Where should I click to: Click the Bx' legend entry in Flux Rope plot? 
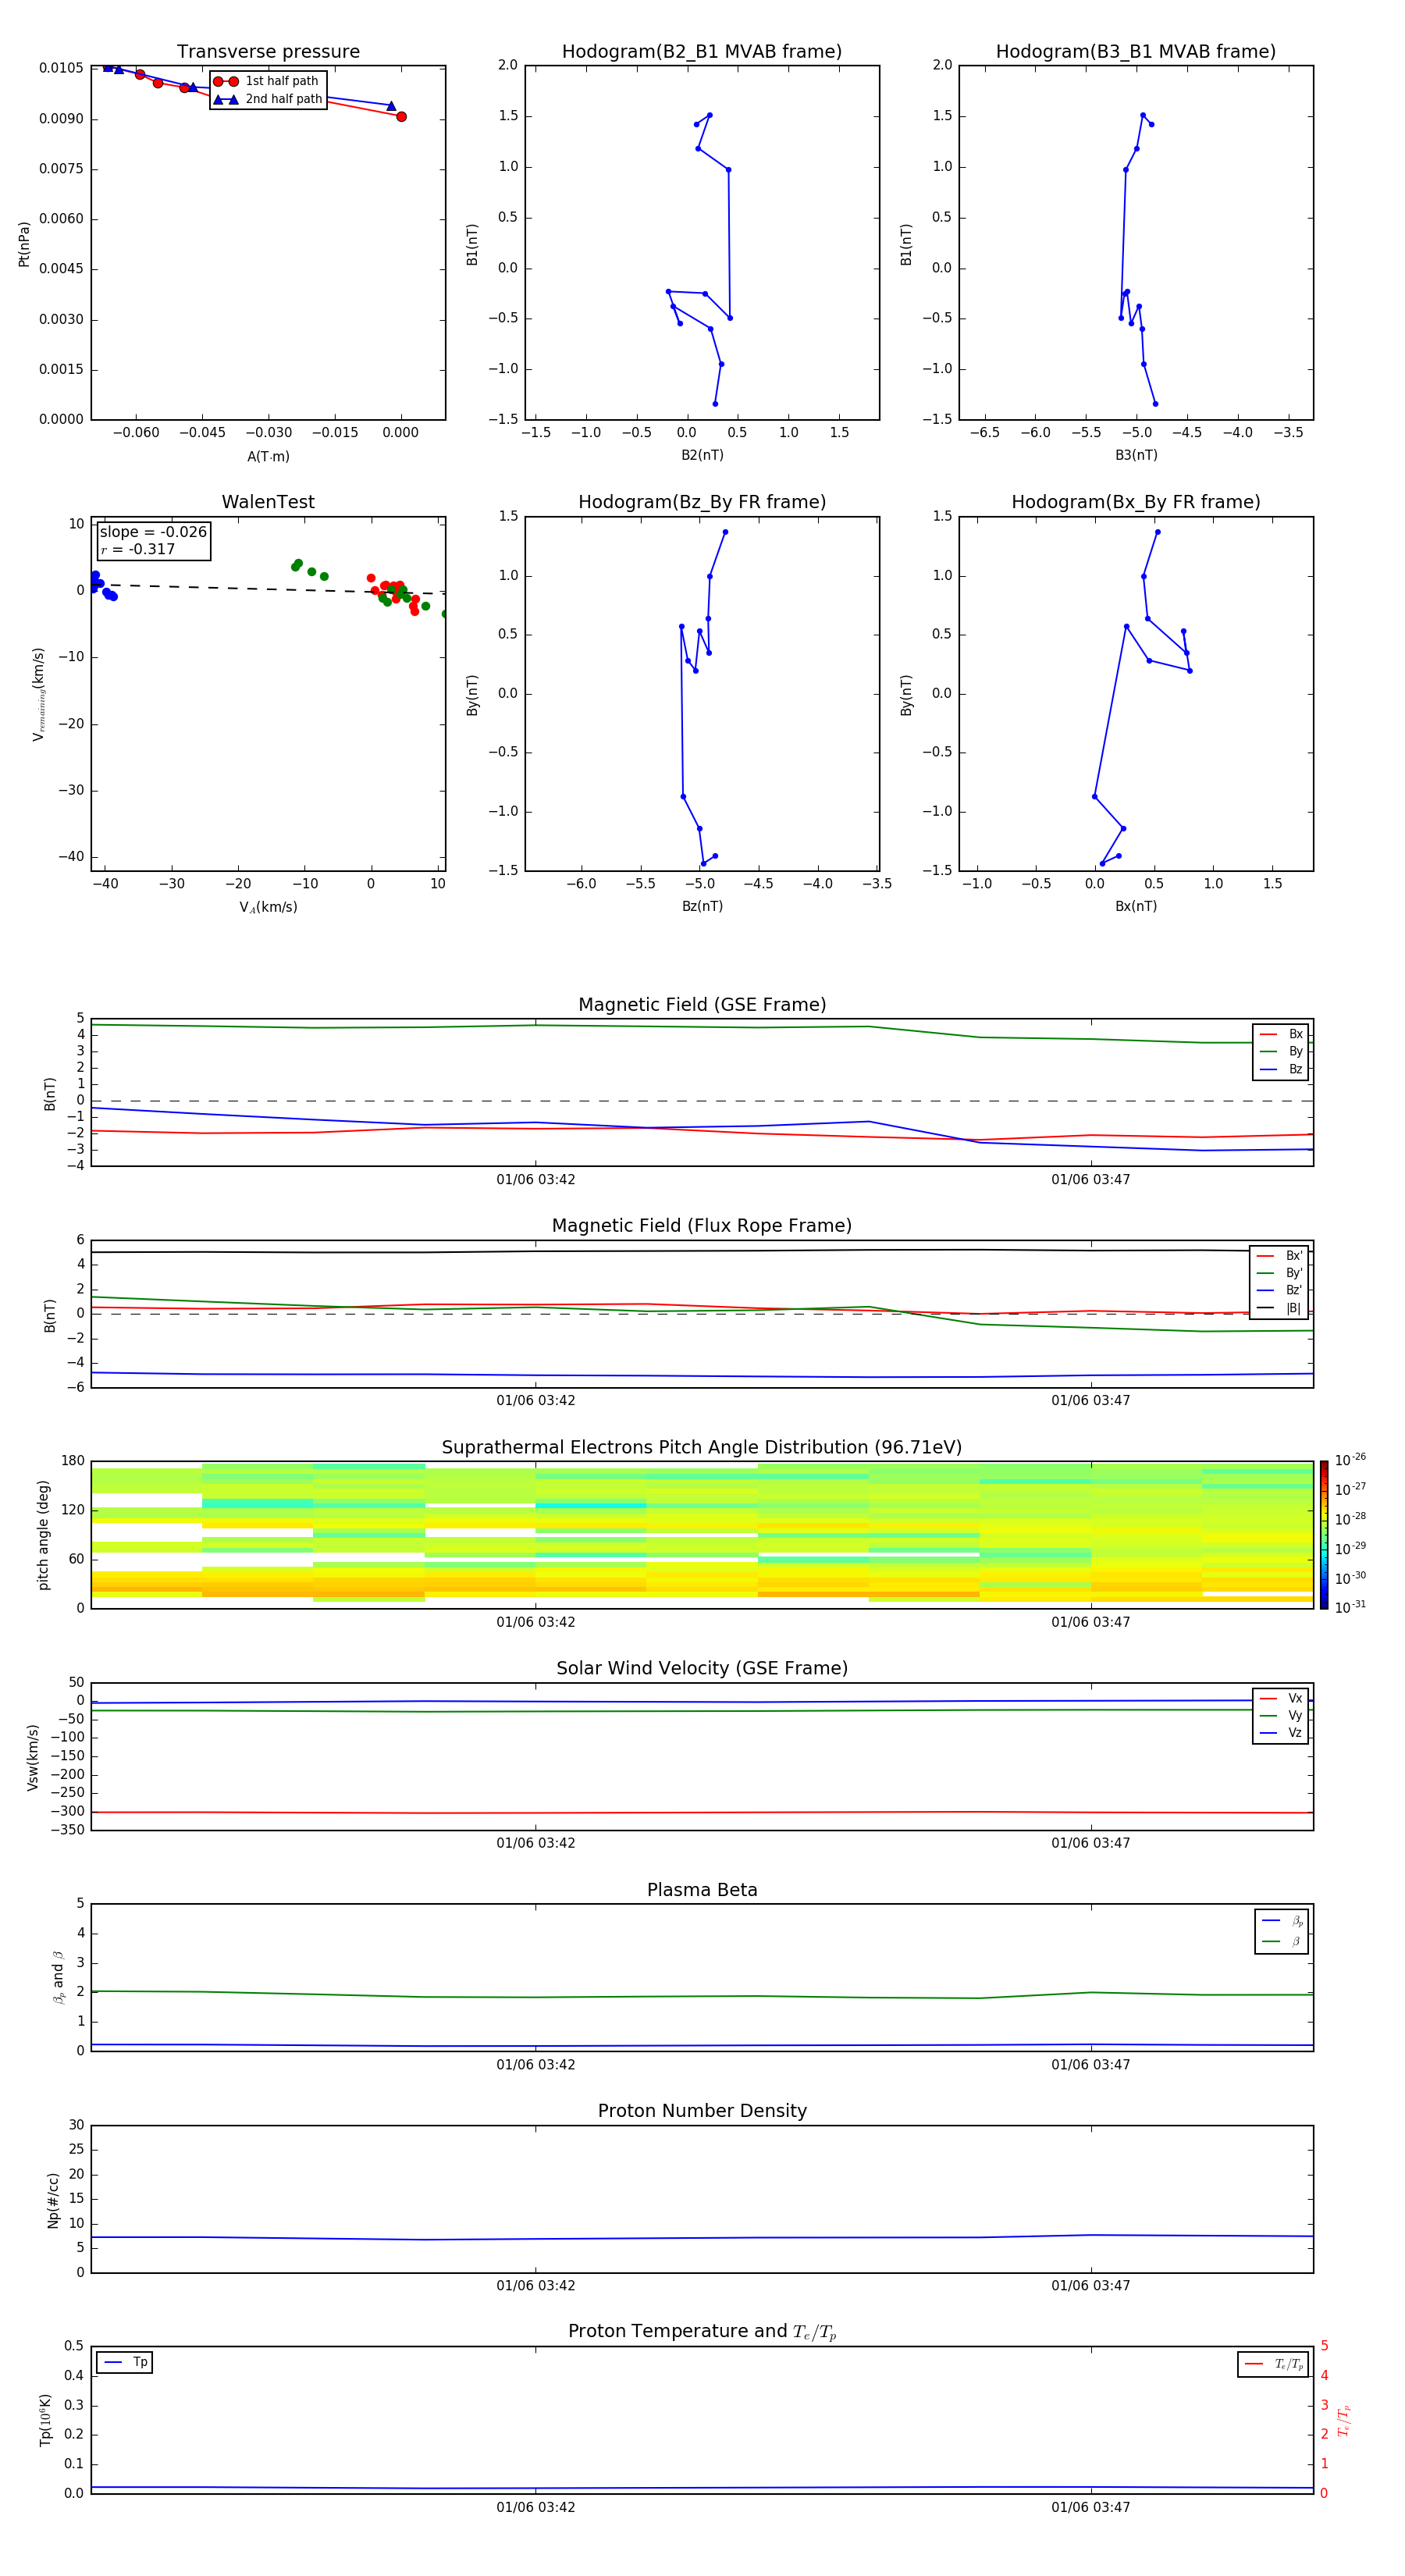[x=1279, y=1256]
